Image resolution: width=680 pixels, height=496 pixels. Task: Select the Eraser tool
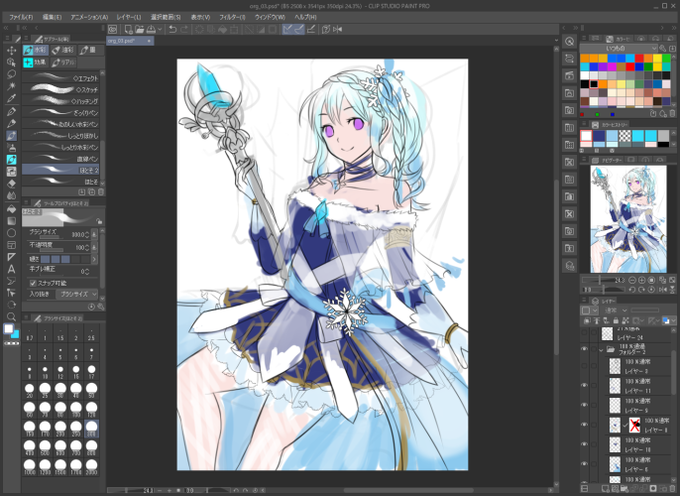pos(11,183)
